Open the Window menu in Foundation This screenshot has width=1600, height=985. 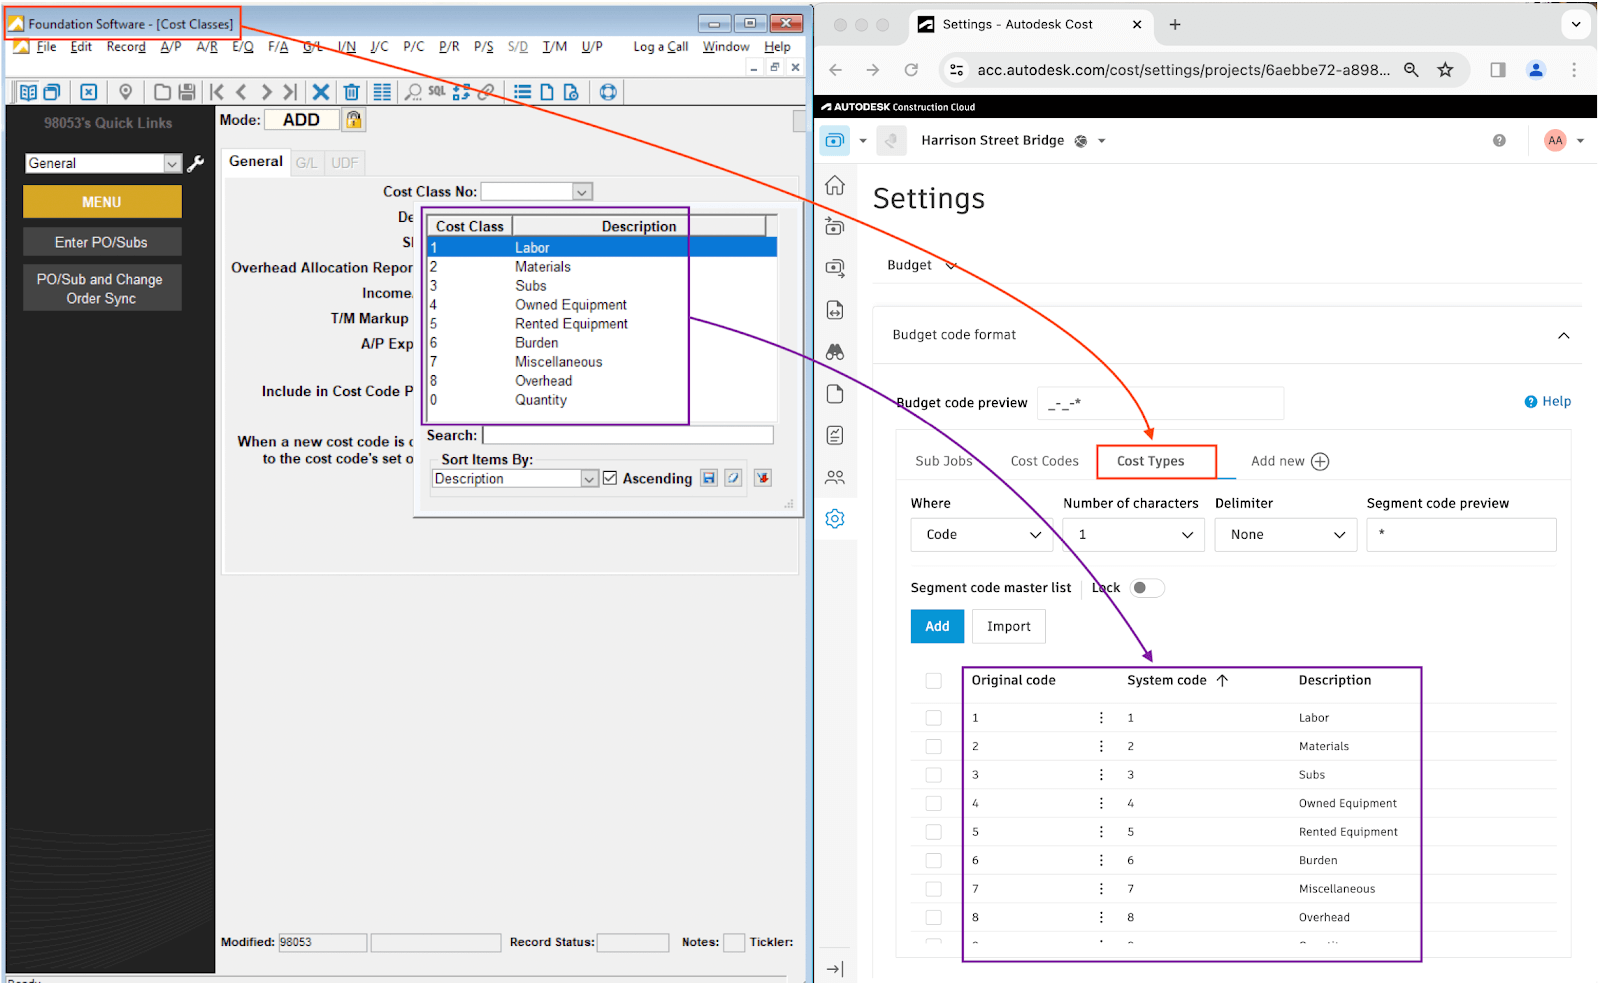pyautogui.click(x=725, y=47)
